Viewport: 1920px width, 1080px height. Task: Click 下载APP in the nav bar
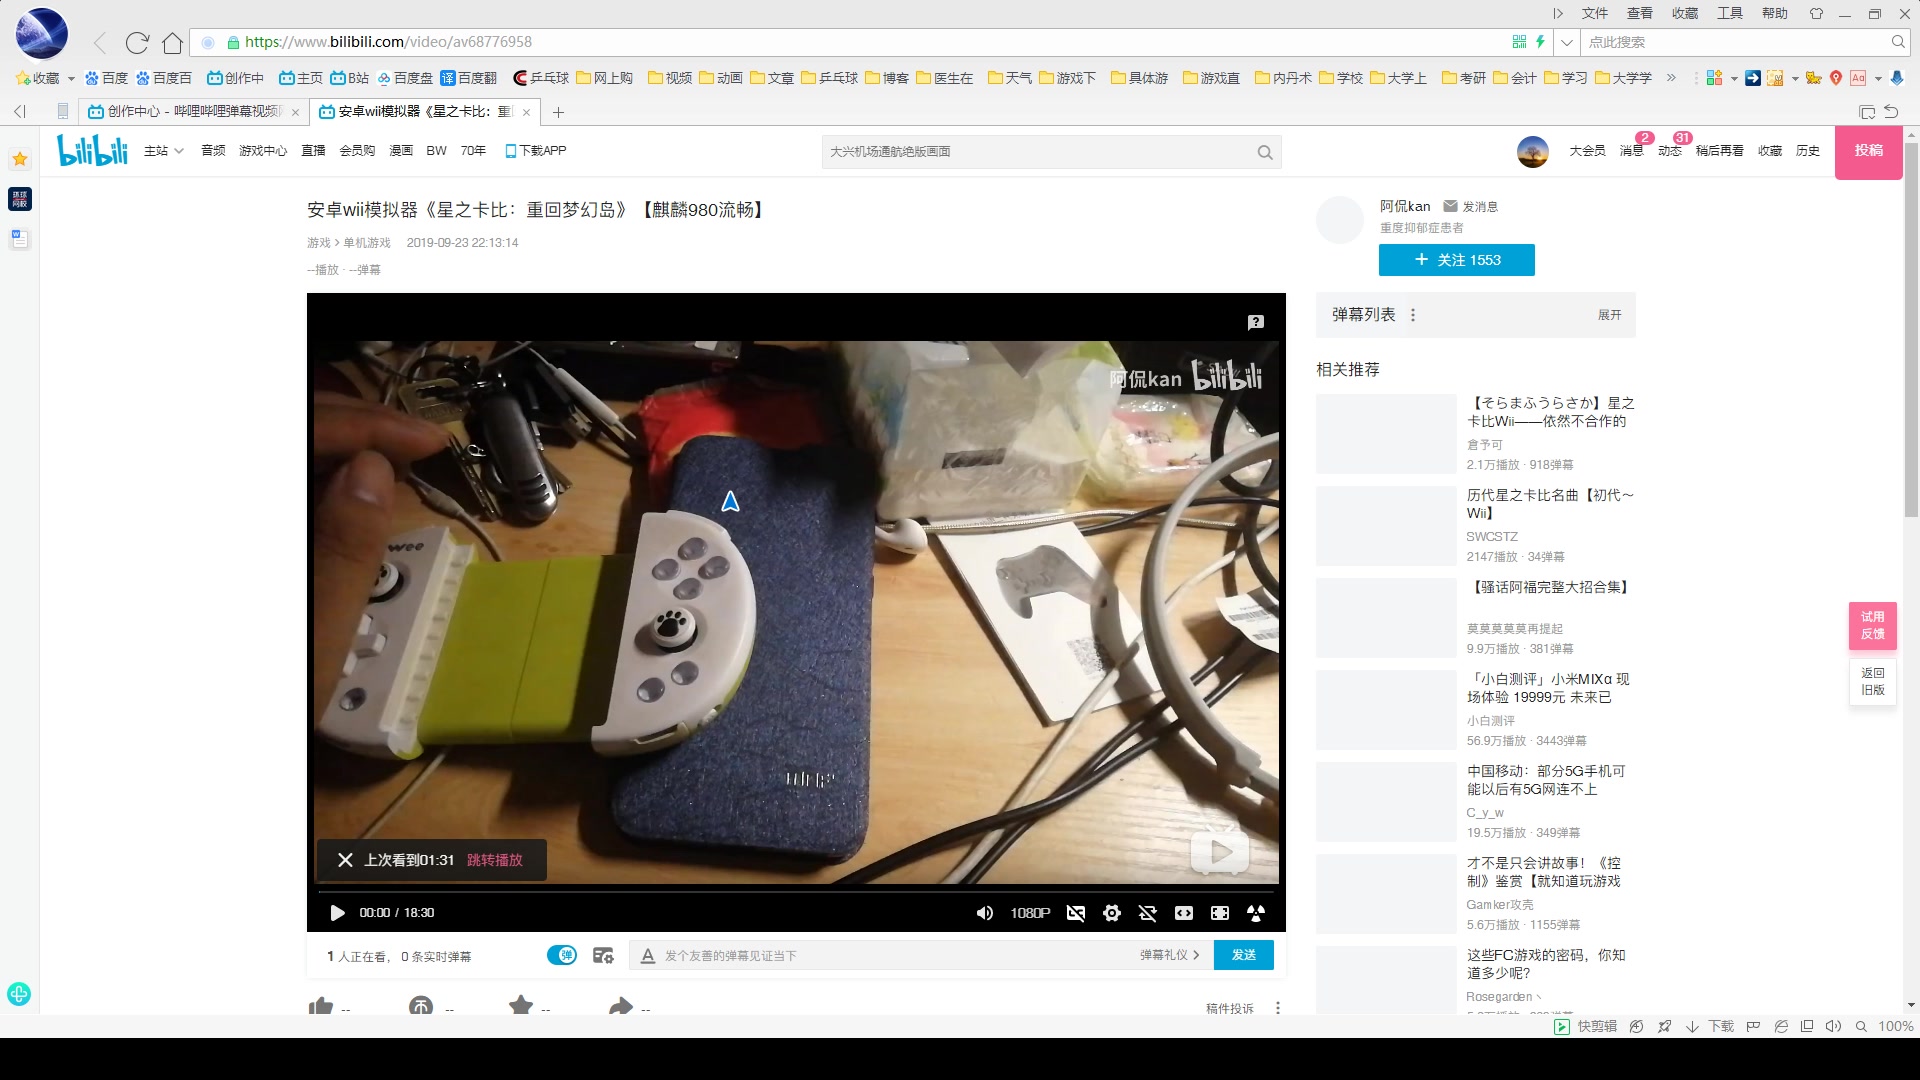[536, 151]
